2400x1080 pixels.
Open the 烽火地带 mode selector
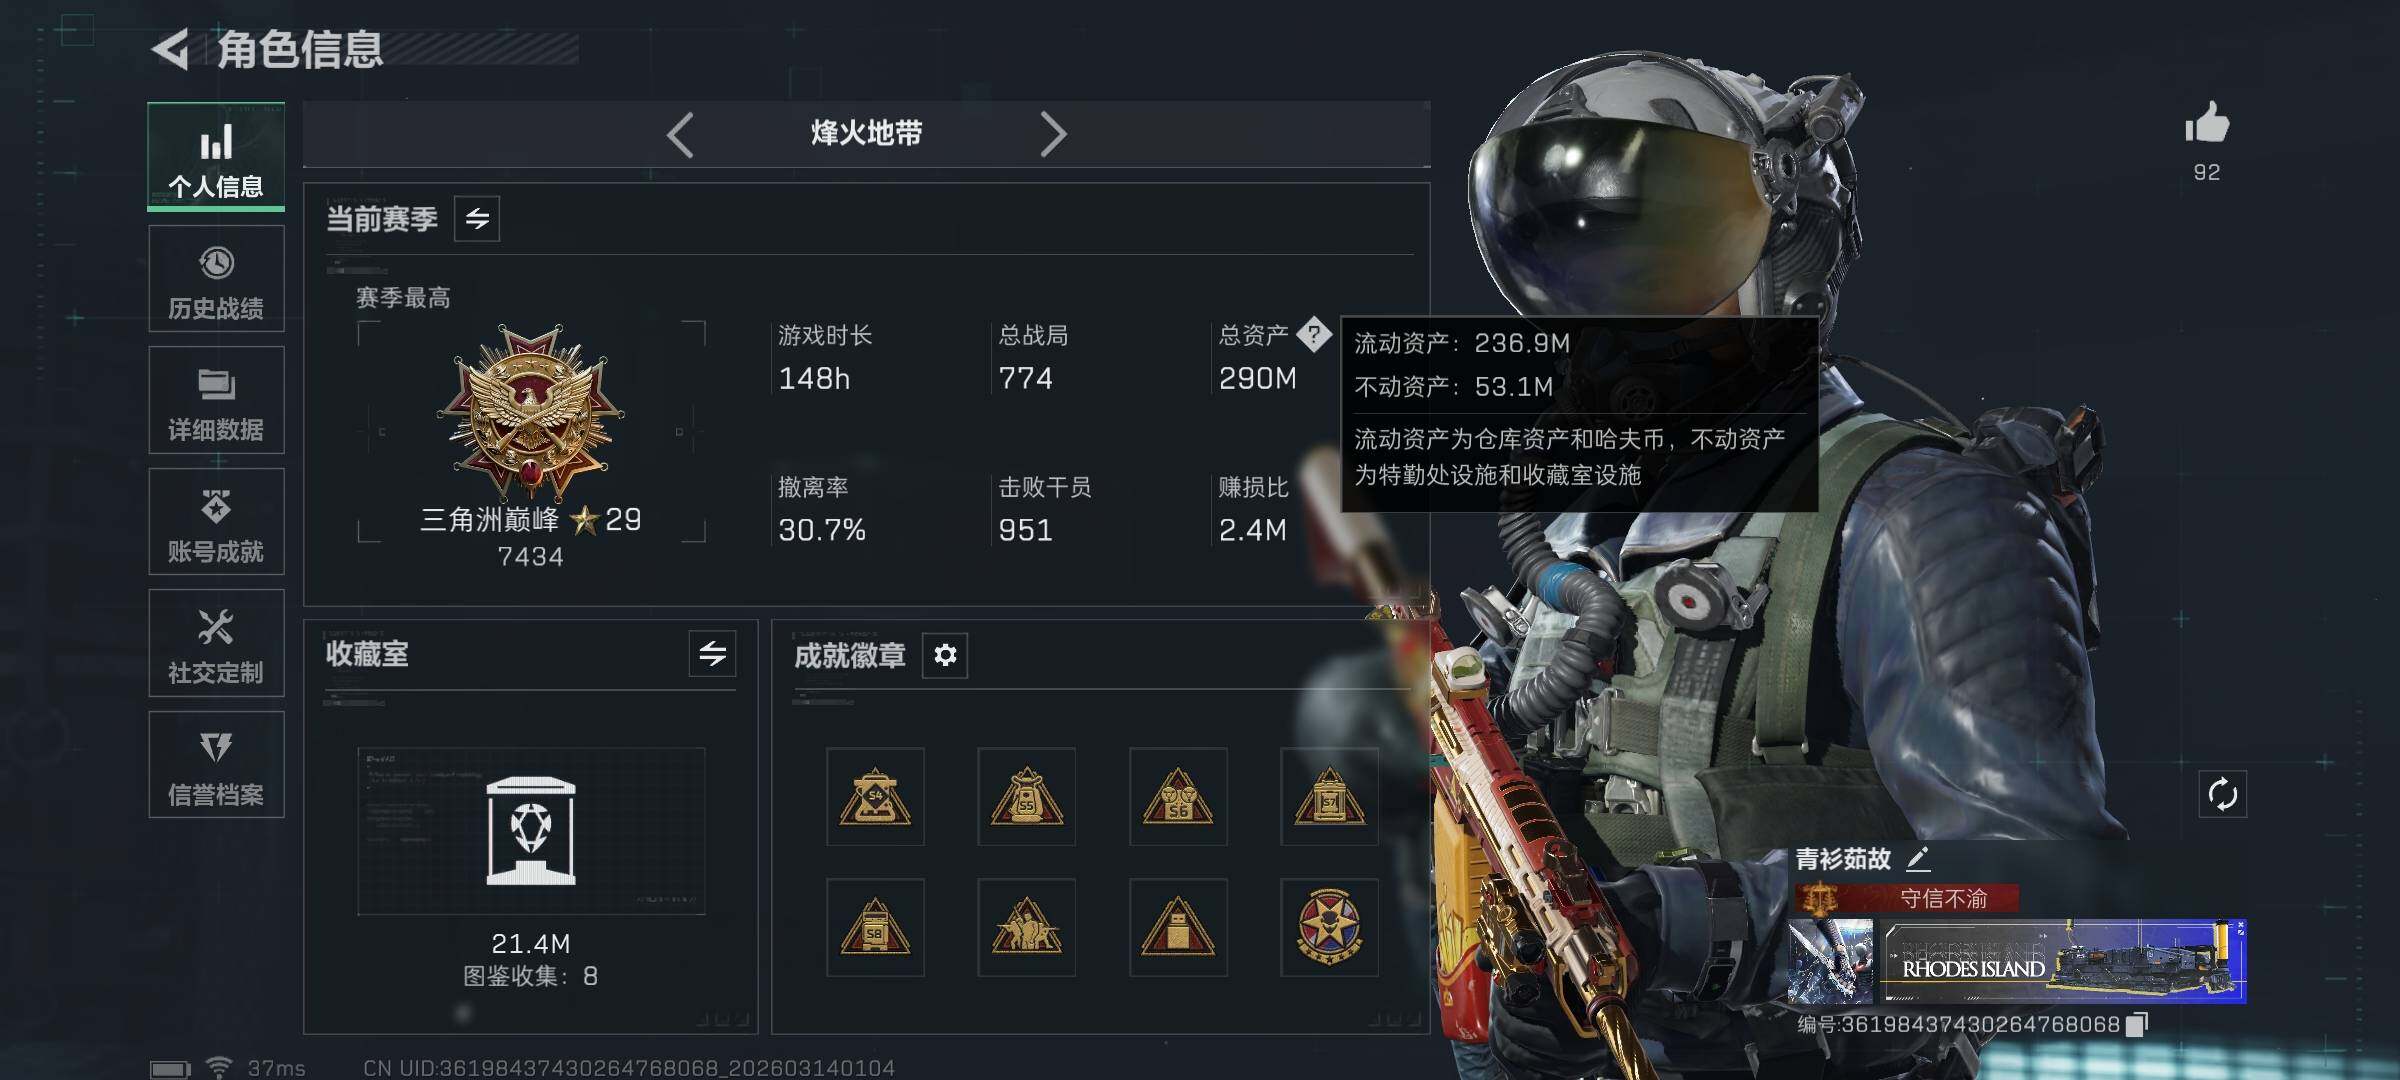pos(866,133)
